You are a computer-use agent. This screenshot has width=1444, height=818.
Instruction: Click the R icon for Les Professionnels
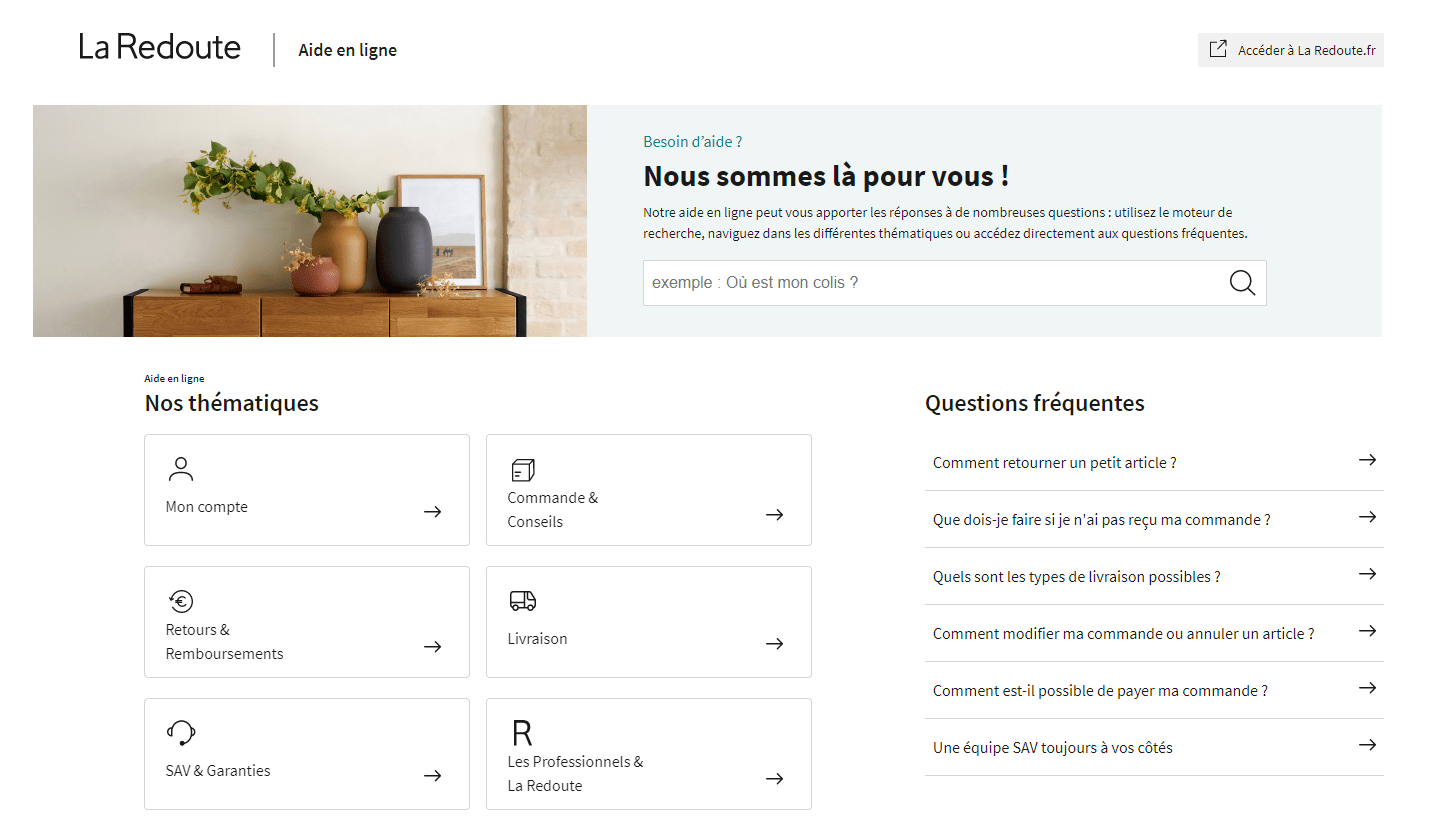522,733
